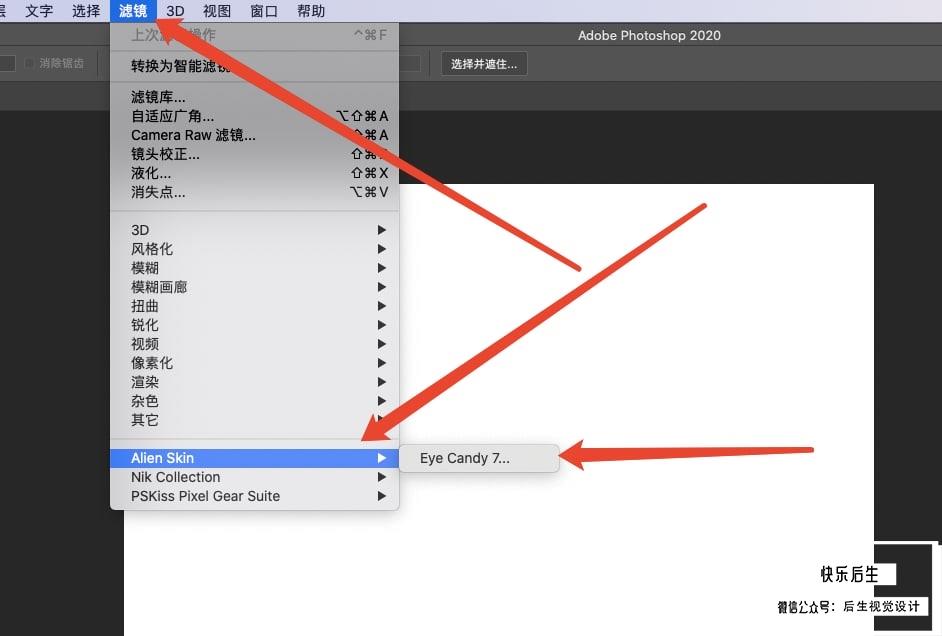Choose 消失点... menu item
The height and width of the screenshot is (636, 942).
[x=254, y=192]
